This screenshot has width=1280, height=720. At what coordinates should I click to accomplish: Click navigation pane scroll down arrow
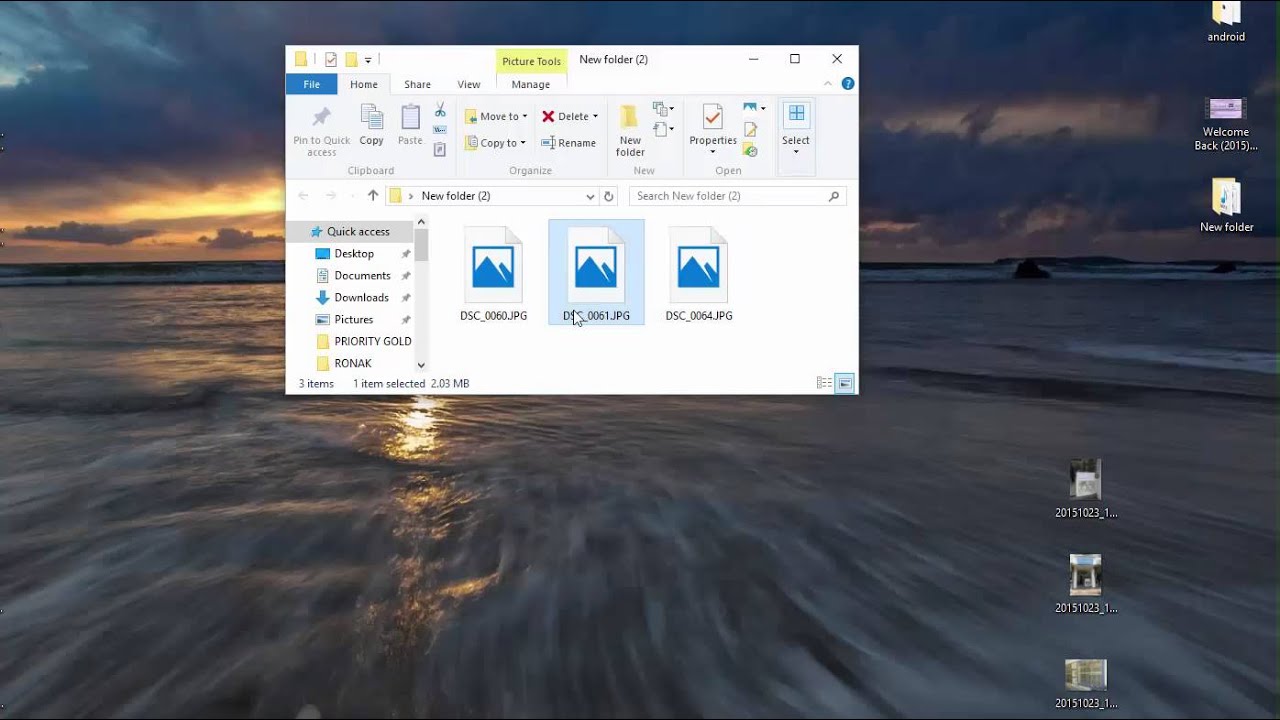click(421, 365)
